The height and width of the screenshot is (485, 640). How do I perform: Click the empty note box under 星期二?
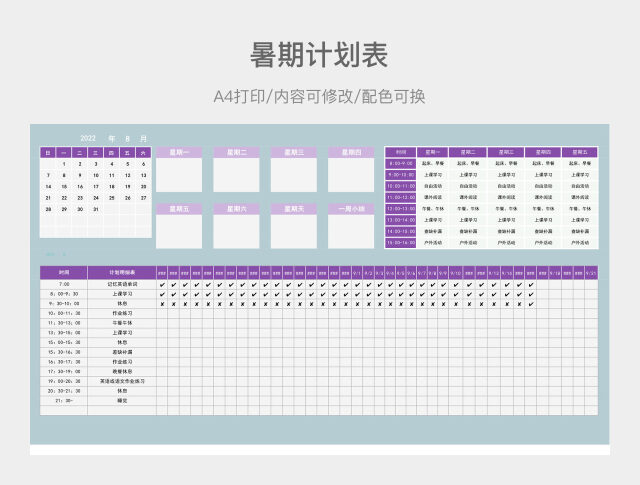[x=236, y=175]
